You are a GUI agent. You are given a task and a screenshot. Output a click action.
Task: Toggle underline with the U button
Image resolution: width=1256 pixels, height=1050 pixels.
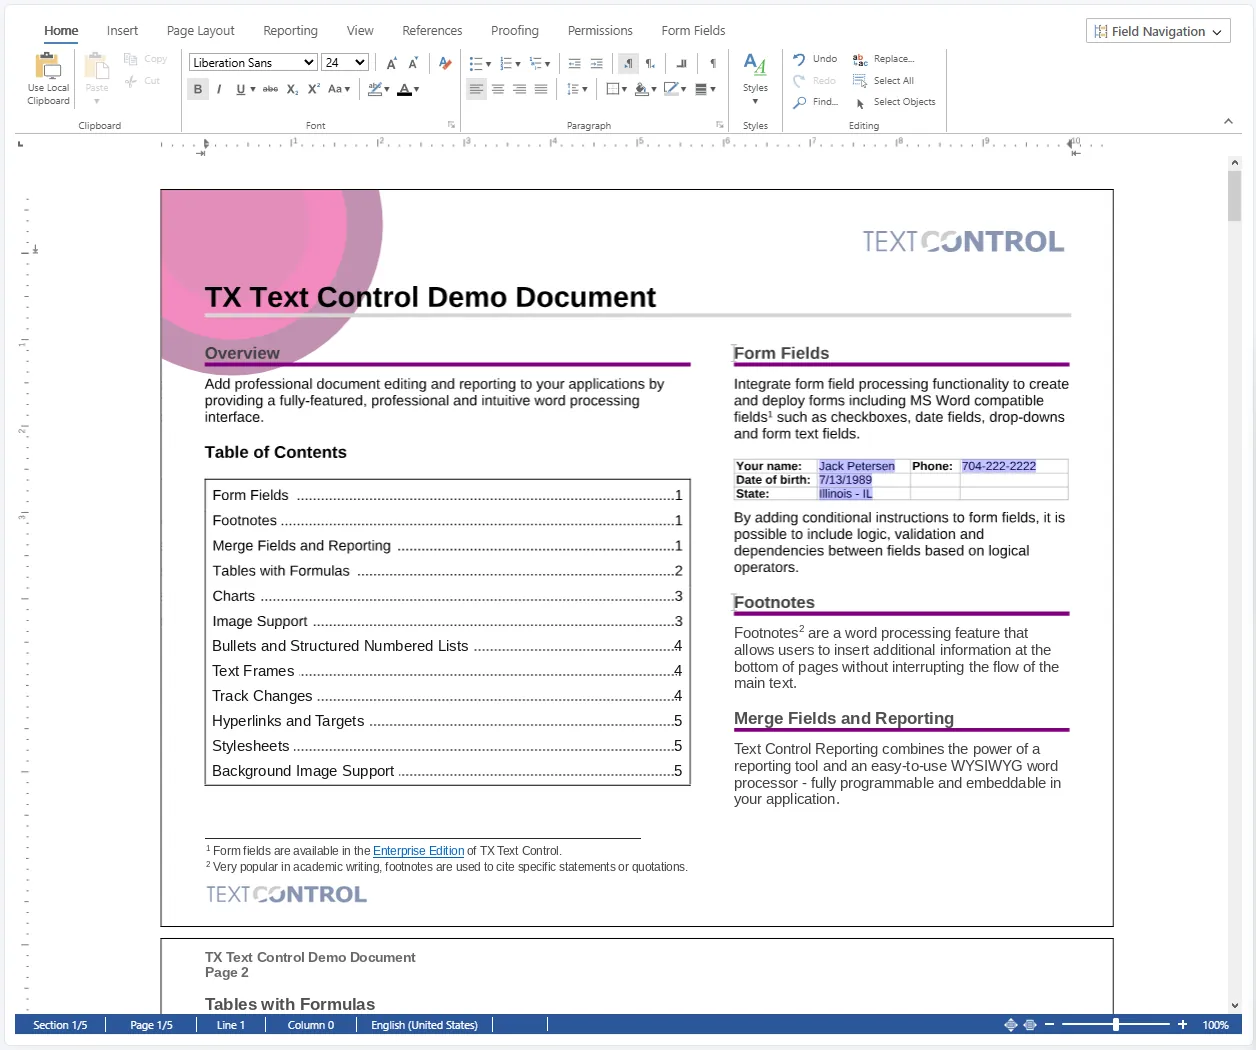point(240,89)
